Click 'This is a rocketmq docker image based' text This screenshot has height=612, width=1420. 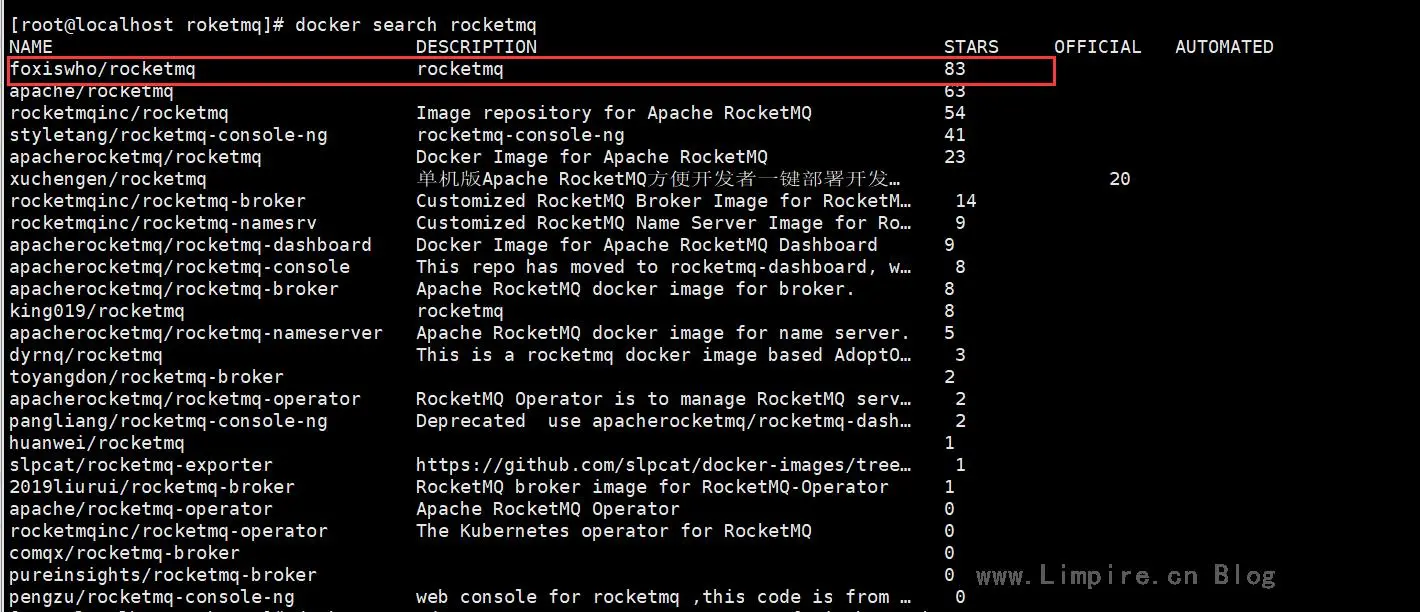[x=664, y=355]
